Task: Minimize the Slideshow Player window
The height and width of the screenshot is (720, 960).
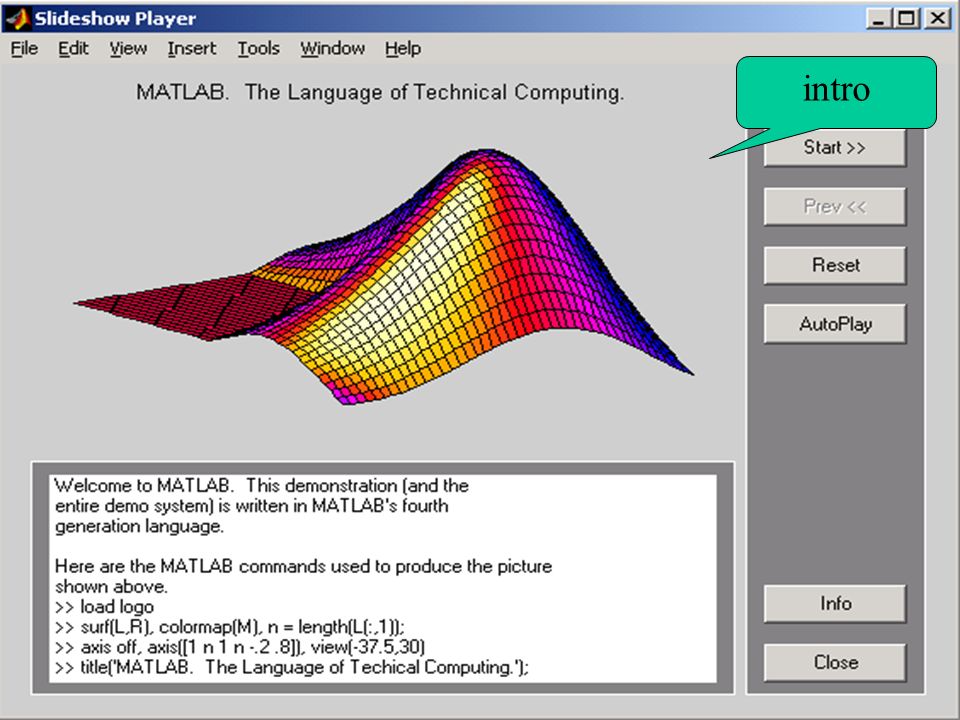Action: click(879, 18)
